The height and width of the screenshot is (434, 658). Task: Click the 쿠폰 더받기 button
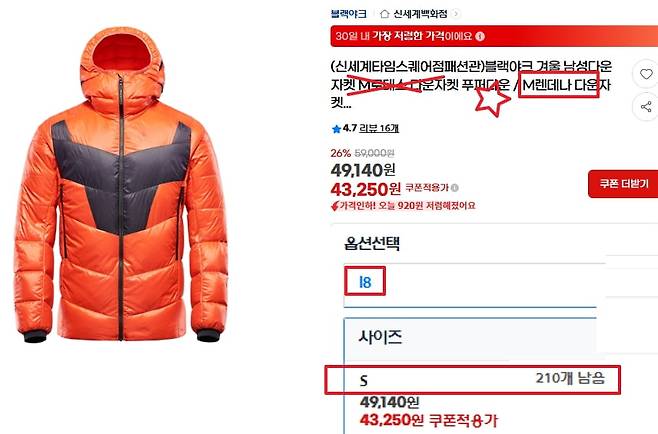(624, 183)
